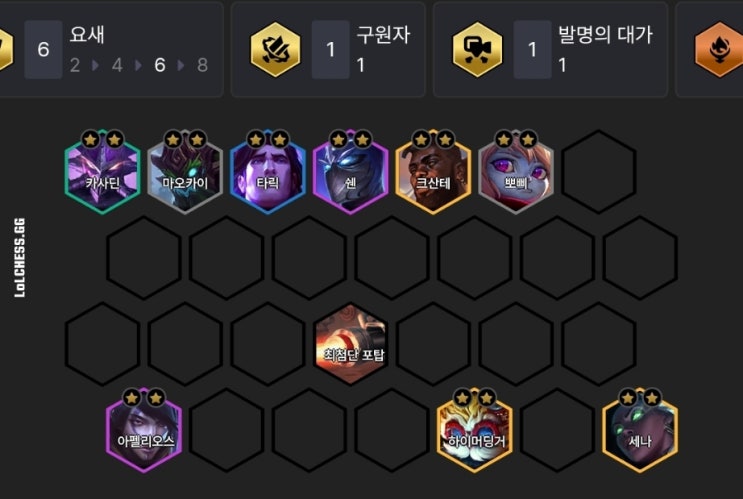Select the empty hexagon right of 아펠리오스
The width and height of the screenshot is (743, 499).
[x=227, y=430]
